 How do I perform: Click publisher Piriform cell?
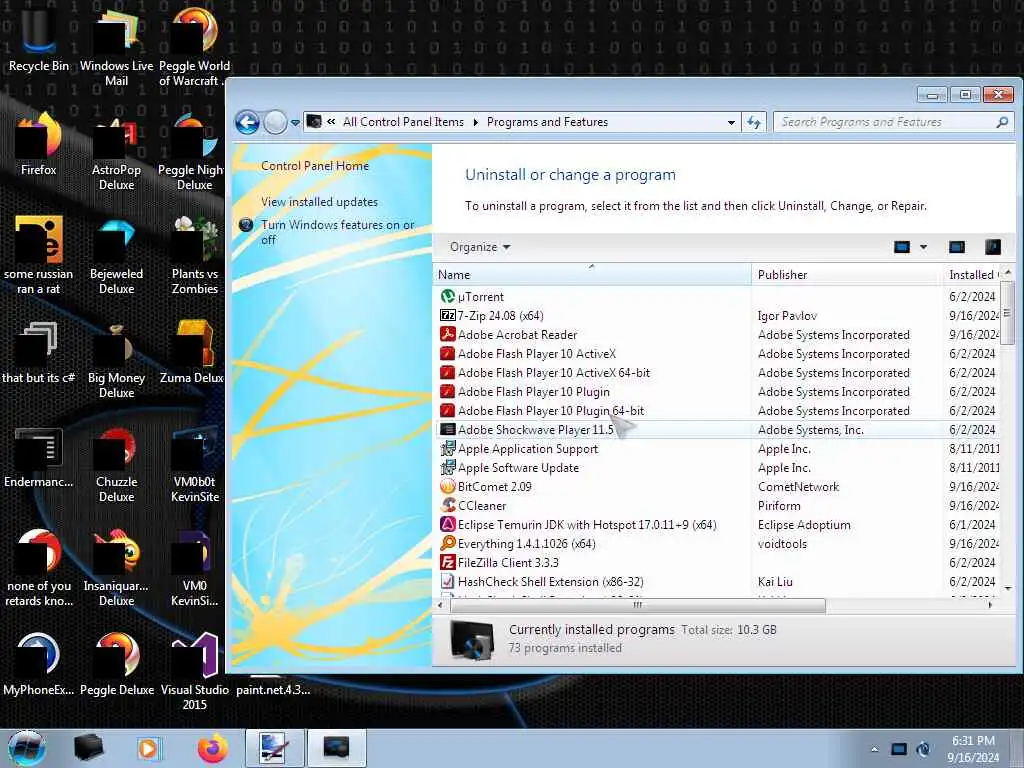(778, 505)
